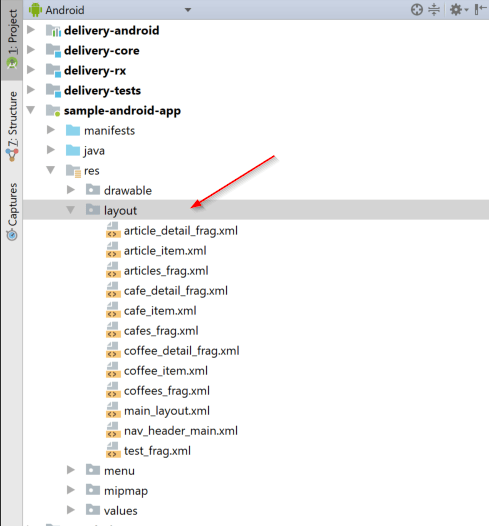Select article_detail_frag.xml file
This screenshot has width=489, height=526.
tap(181, 231)
